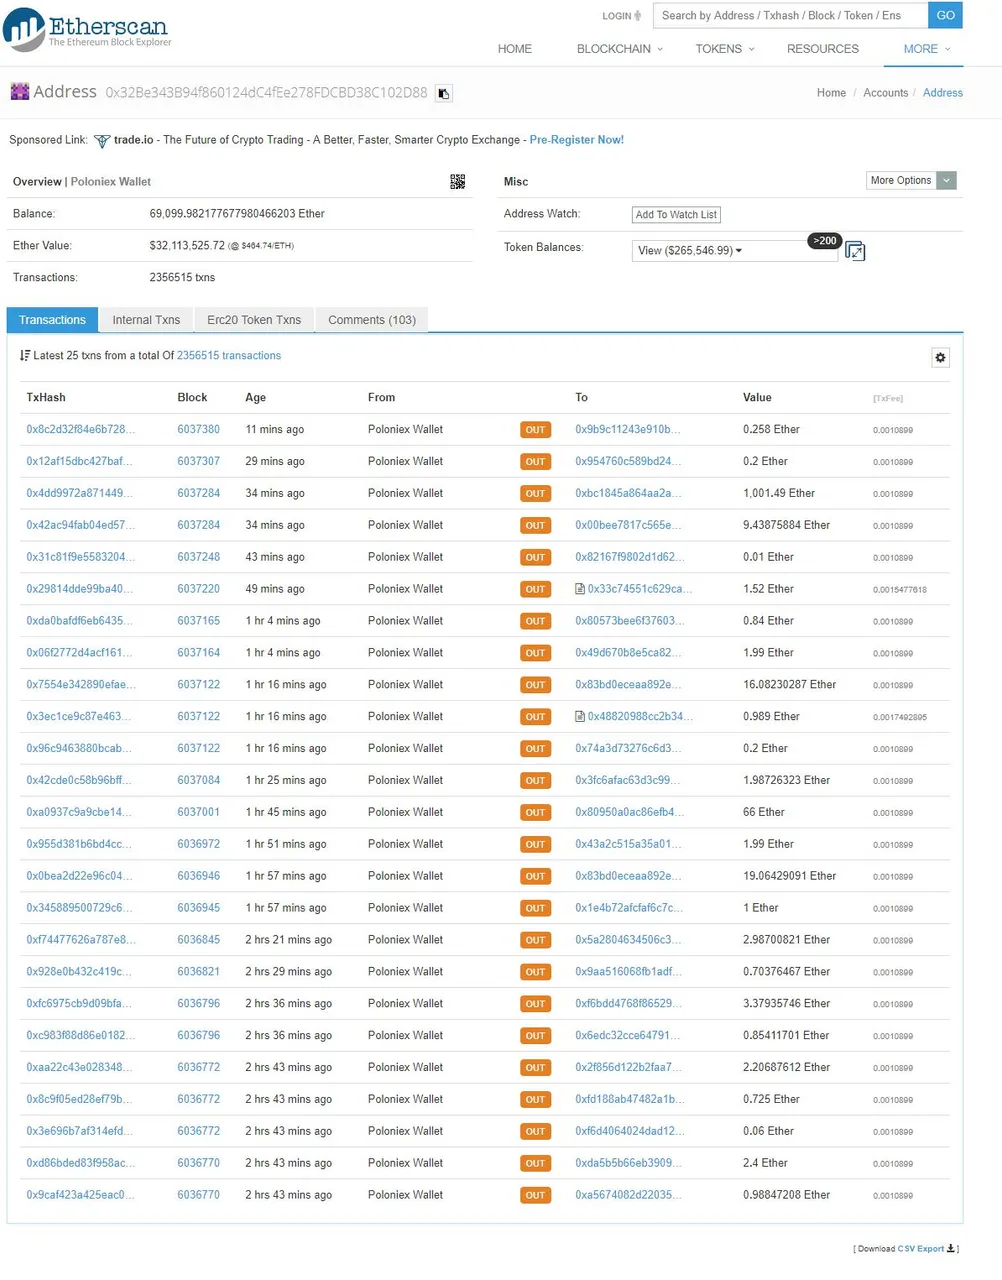1002x1280 pixels.
Task: Click Add To Watch List button
Action: (676, 215)
